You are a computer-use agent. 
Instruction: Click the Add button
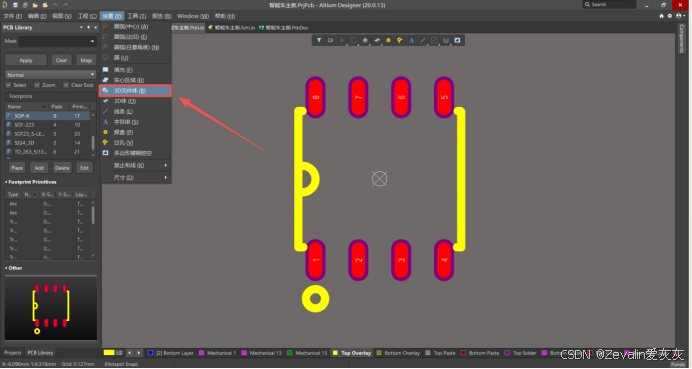pos(39,168)
